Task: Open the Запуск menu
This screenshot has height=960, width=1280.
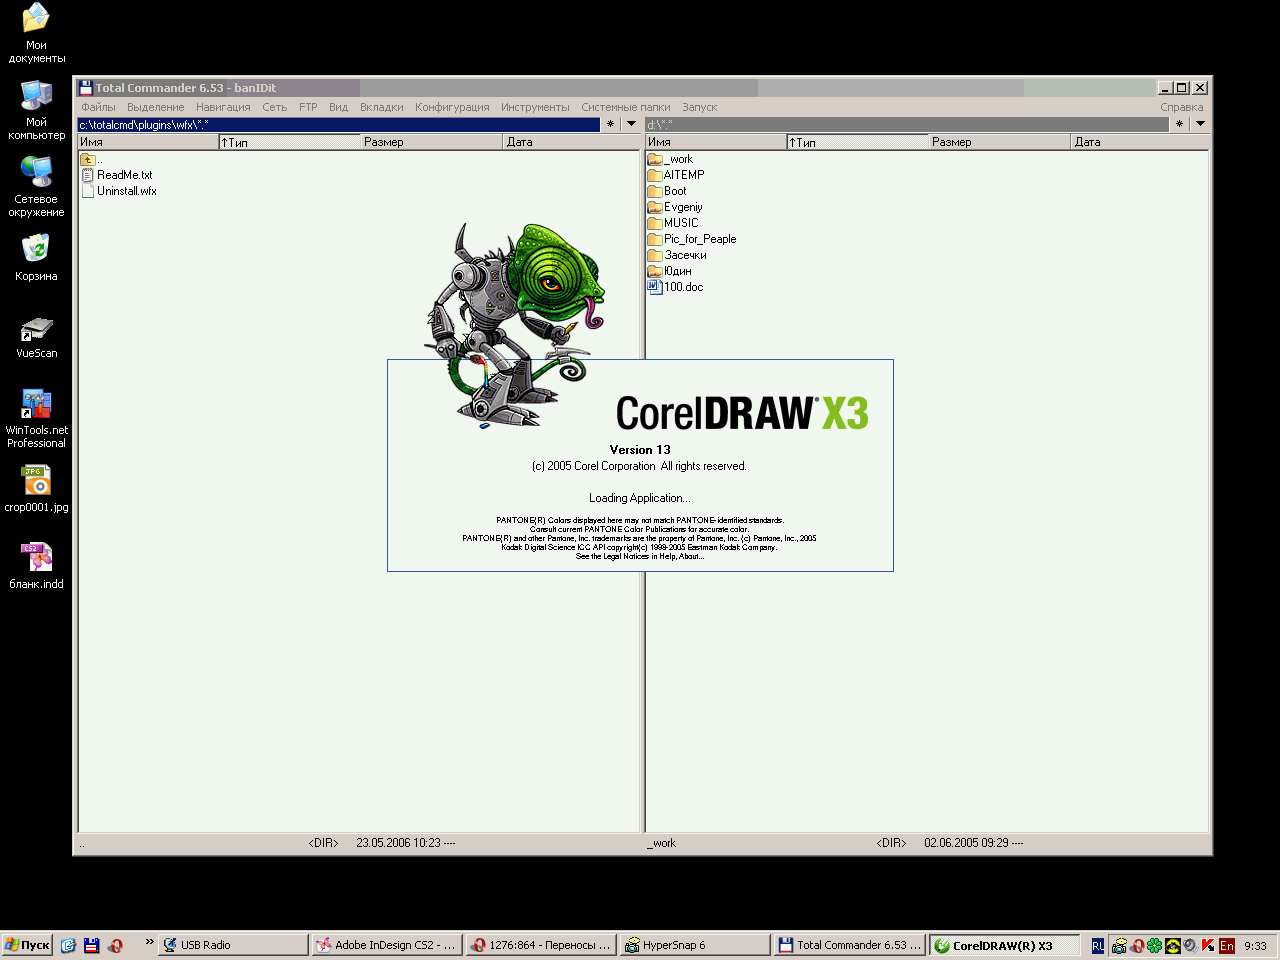Action: pos(700,107)
